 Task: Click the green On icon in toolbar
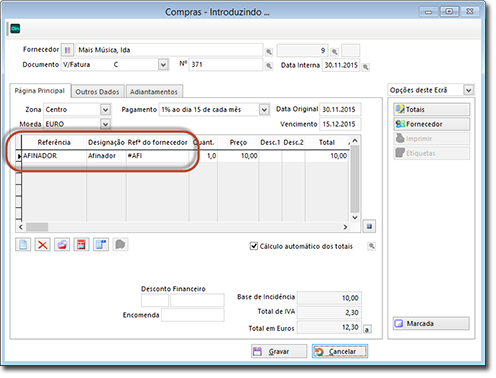click(x=15, y=29)
